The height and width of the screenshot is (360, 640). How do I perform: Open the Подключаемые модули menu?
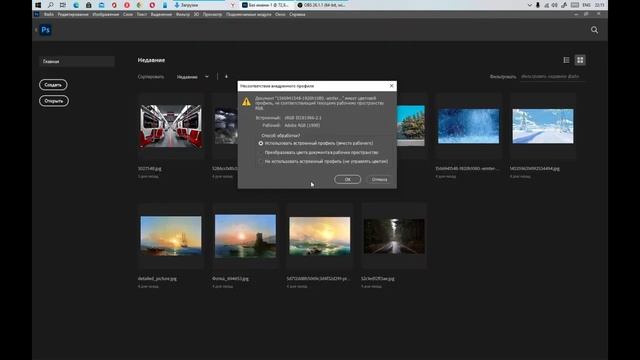point(249,14)
